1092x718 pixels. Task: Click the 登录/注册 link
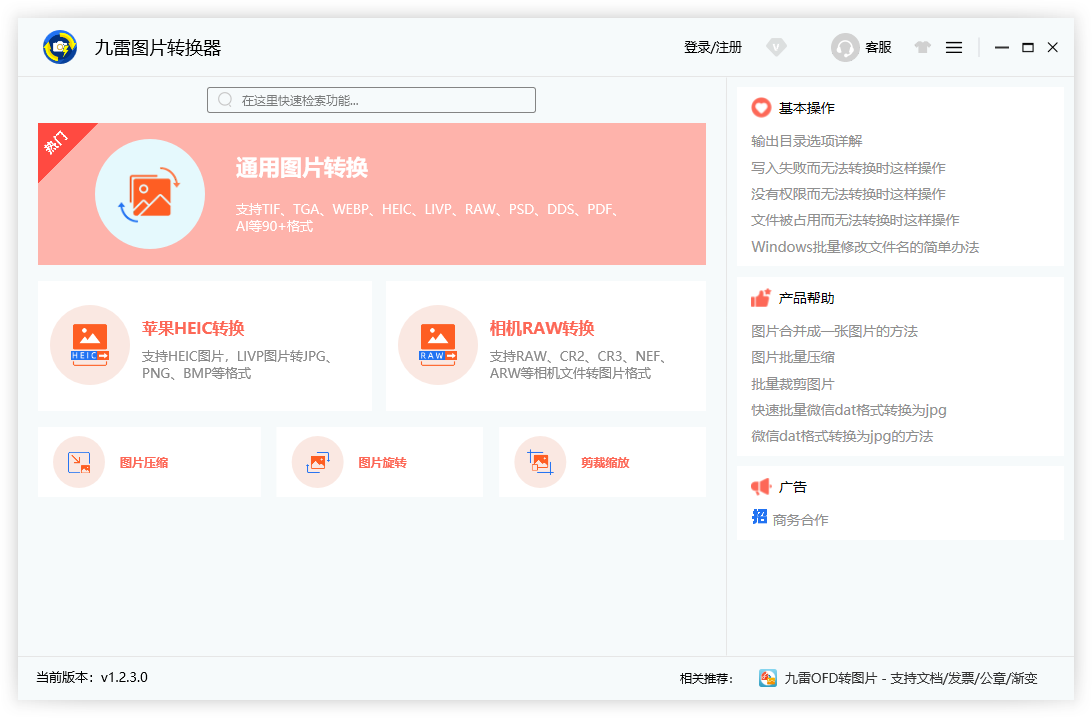point(712,47)
